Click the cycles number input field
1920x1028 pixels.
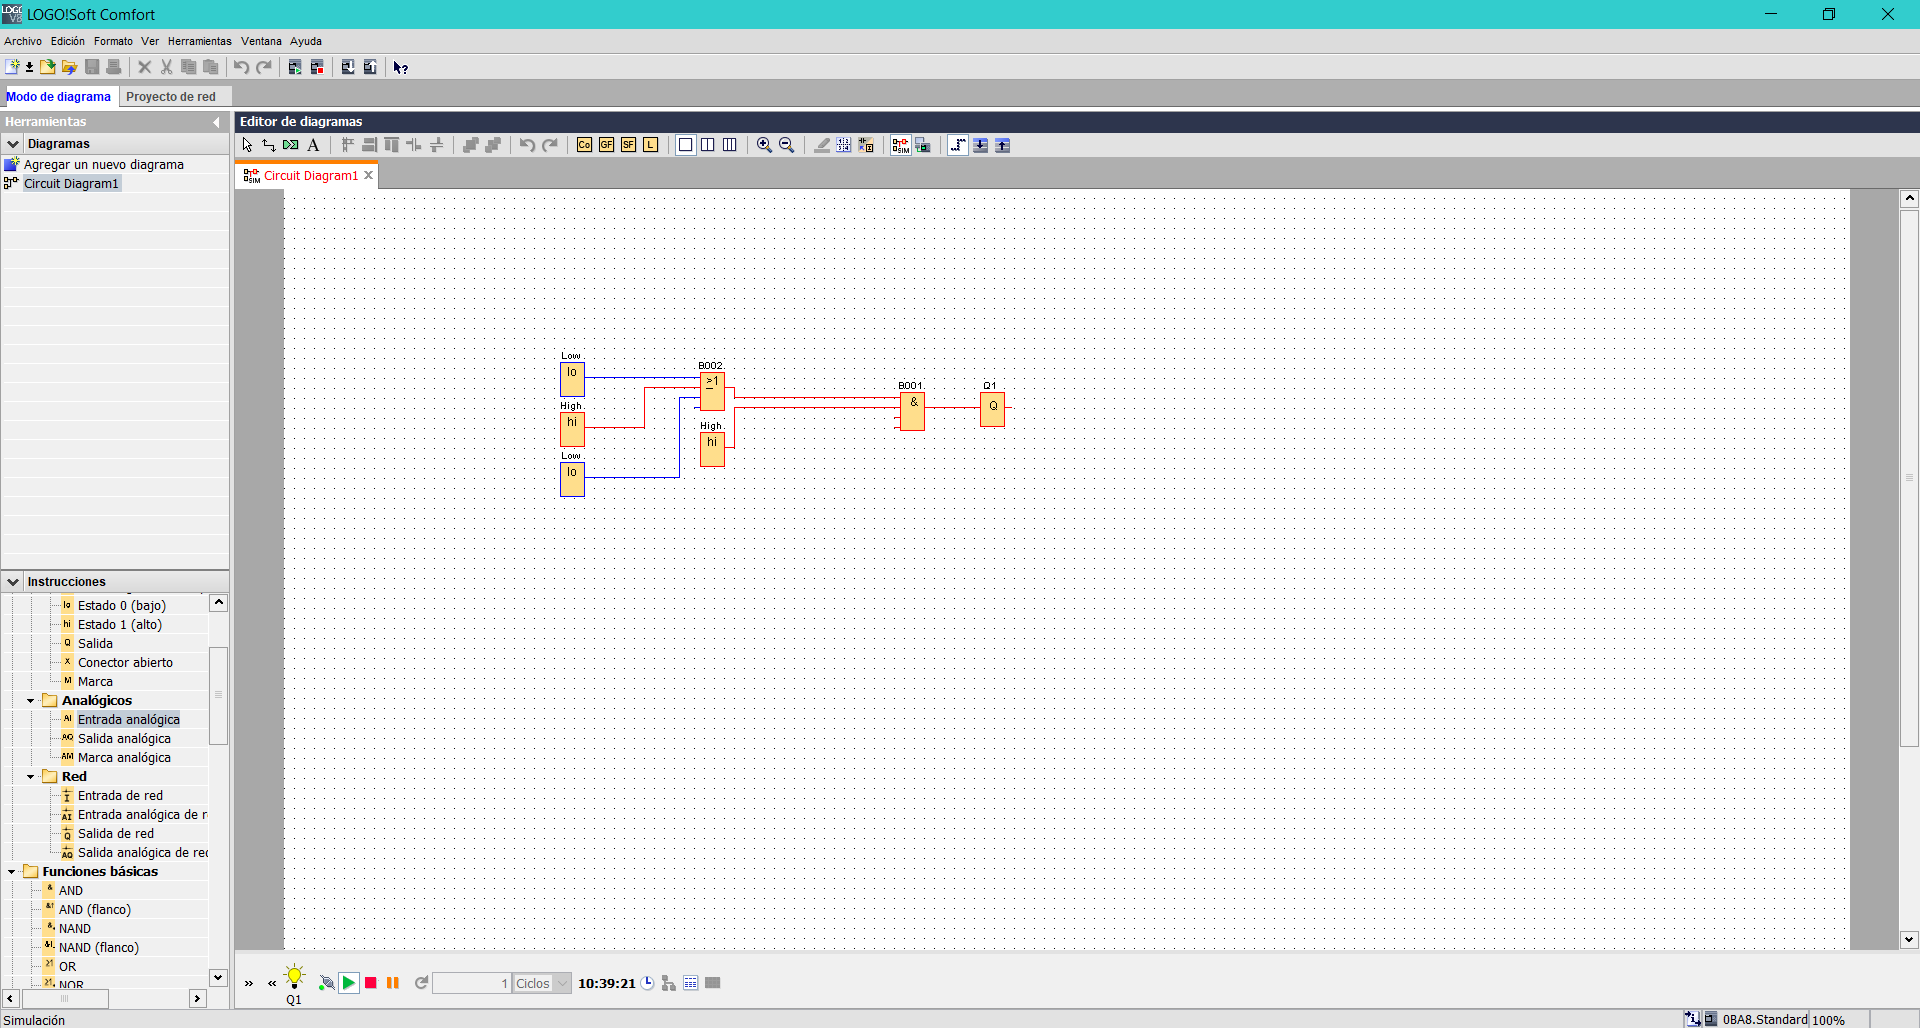(472, 983)
